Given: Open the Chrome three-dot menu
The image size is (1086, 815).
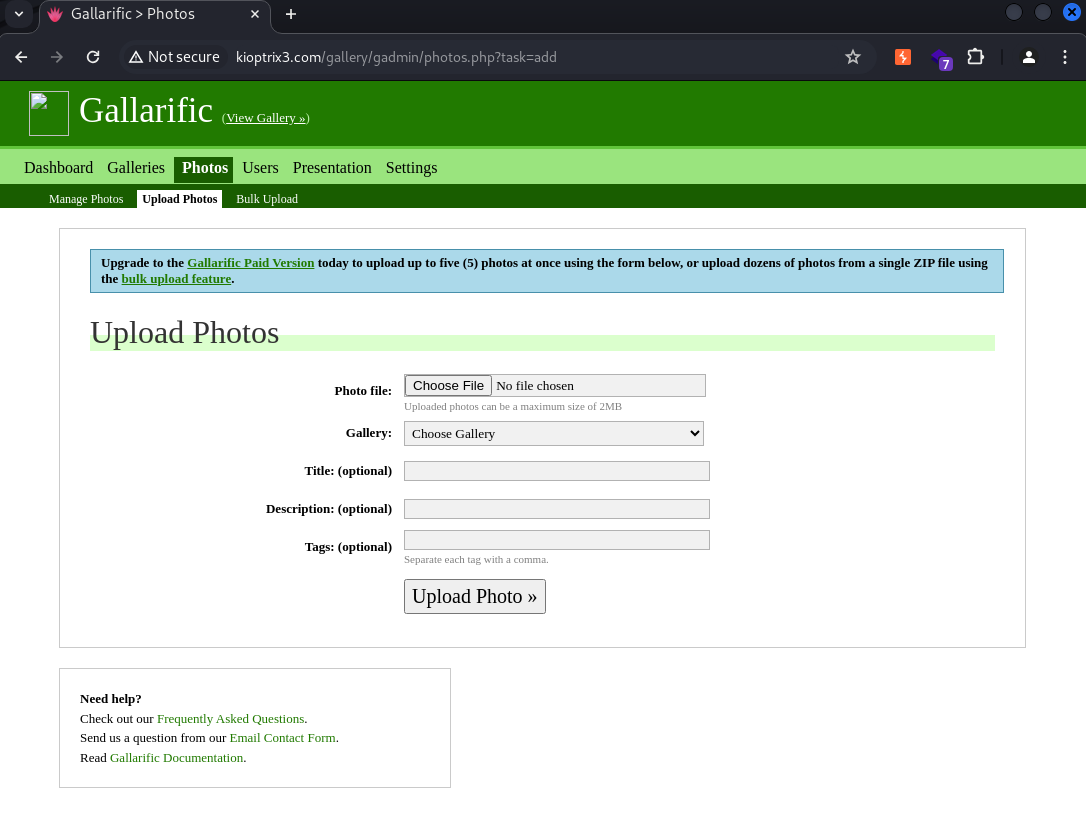Looking at the screenshot, I should (x=1065, y=57).
